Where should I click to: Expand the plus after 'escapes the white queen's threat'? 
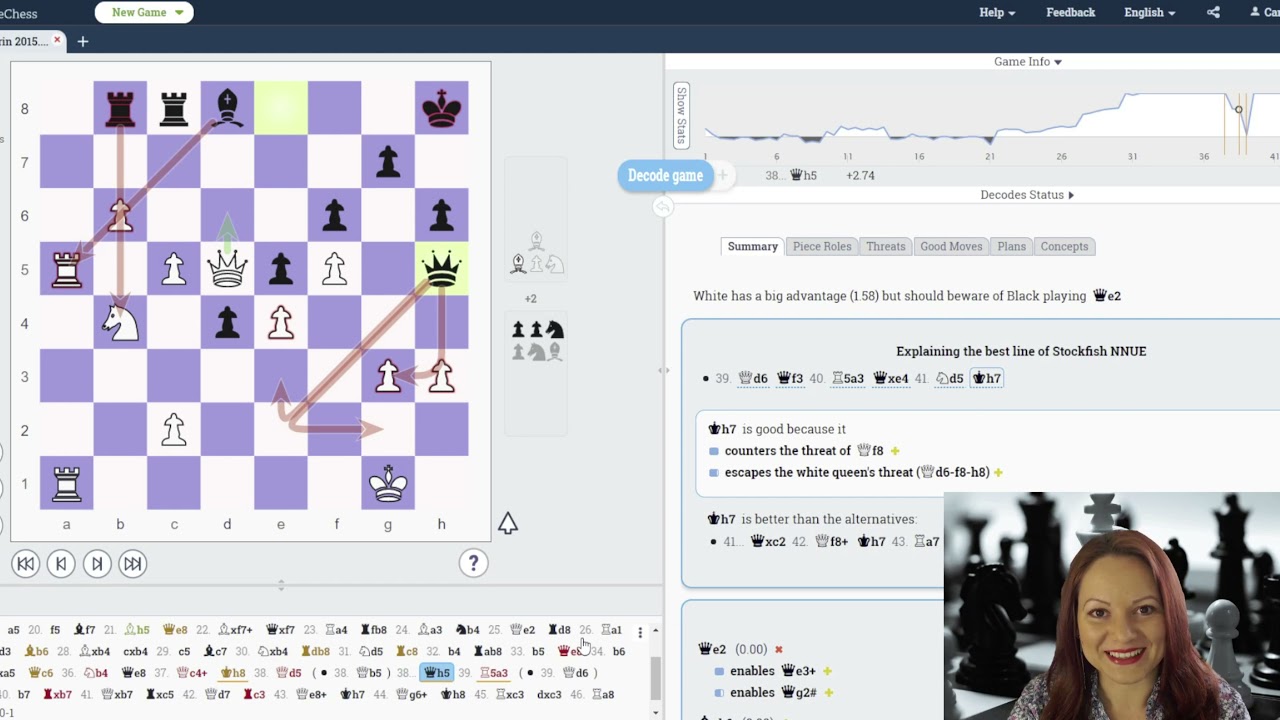(x=998, y=472)
